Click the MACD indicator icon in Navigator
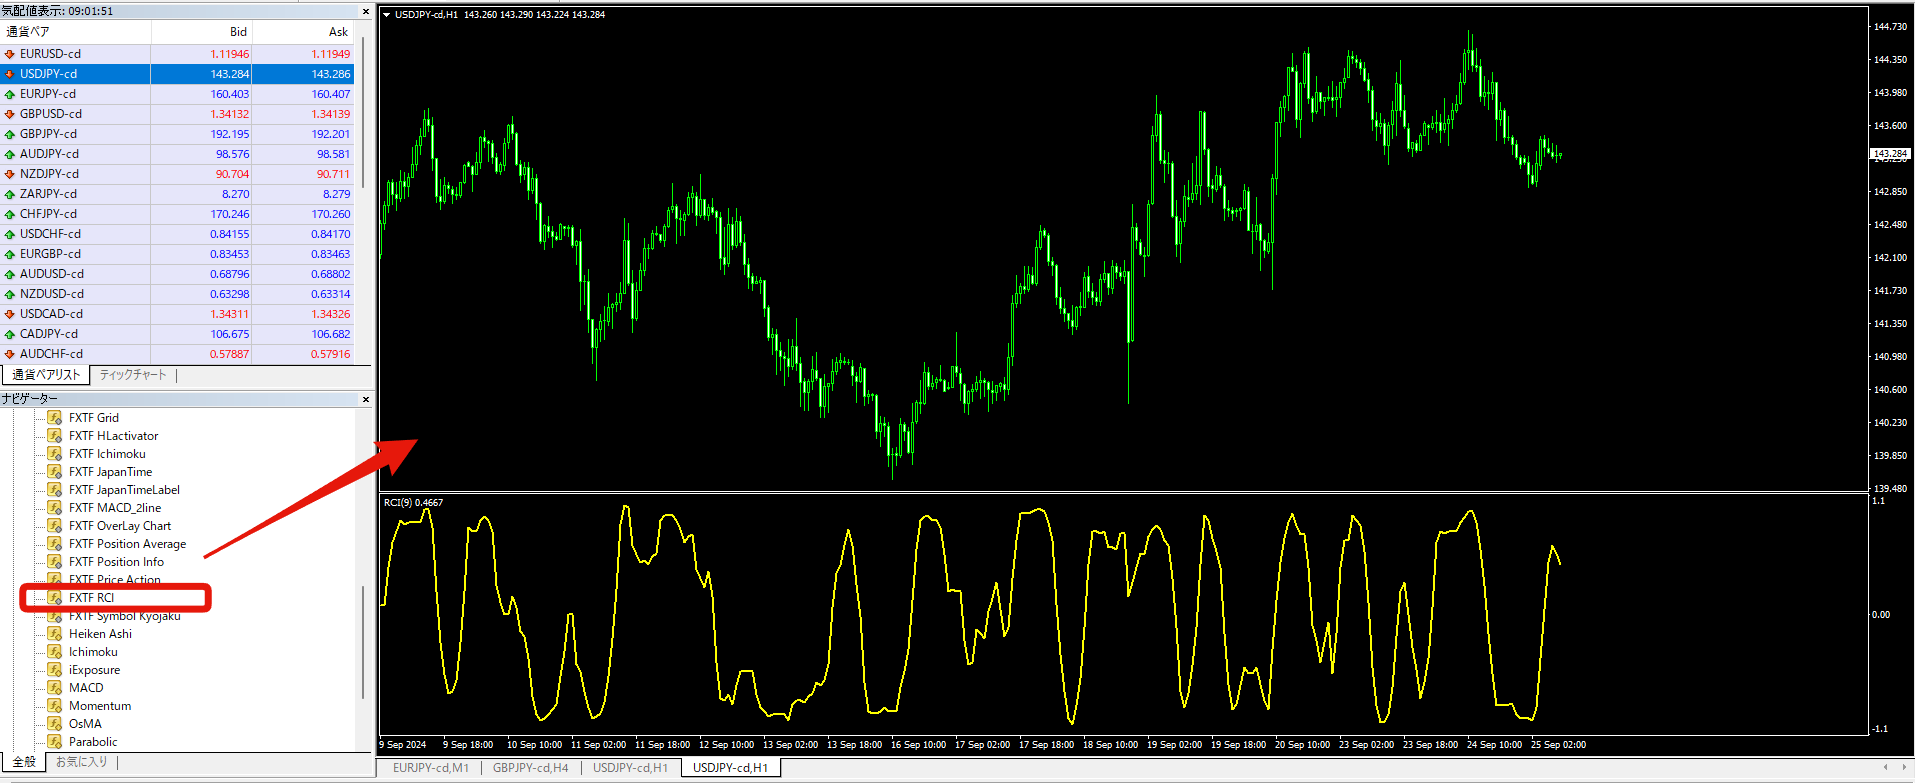 [55, 688]
